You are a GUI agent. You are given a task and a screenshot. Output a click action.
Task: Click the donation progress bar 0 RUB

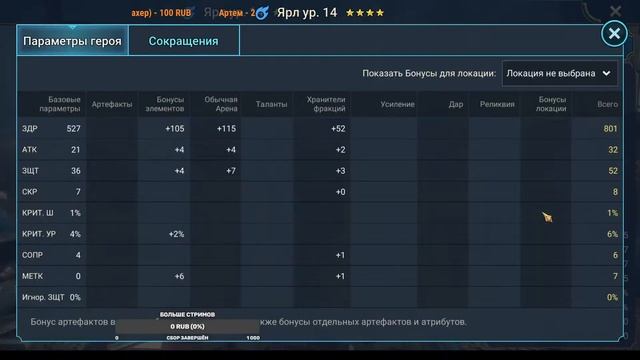(x=187, y=327)
